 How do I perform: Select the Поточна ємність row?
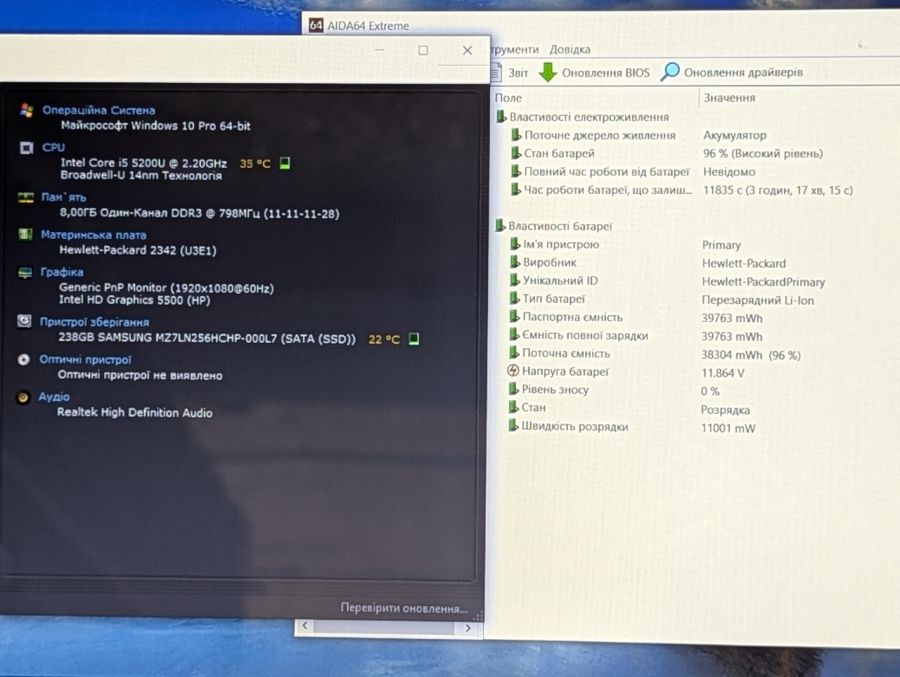pyautogui.click(x=655, y=354)
